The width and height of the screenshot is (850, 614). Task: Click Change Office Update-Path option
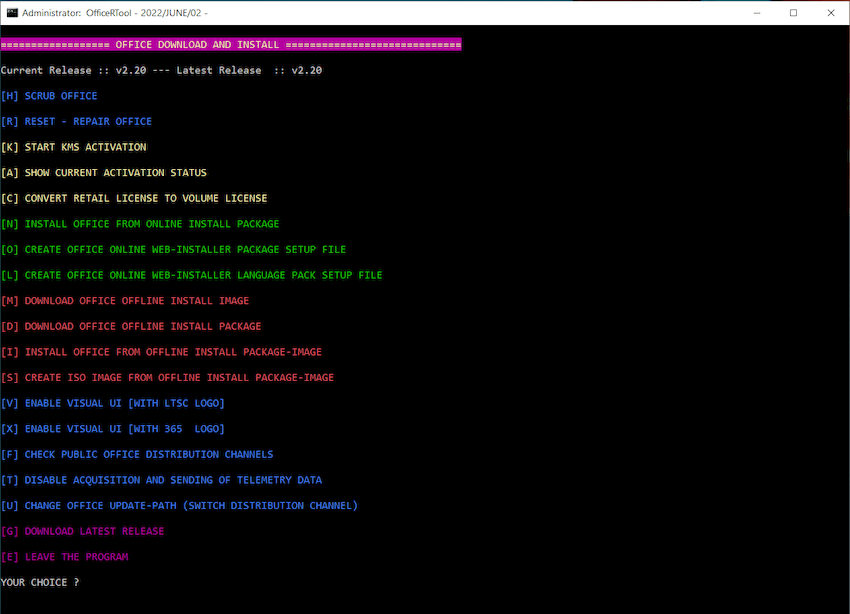179,506
